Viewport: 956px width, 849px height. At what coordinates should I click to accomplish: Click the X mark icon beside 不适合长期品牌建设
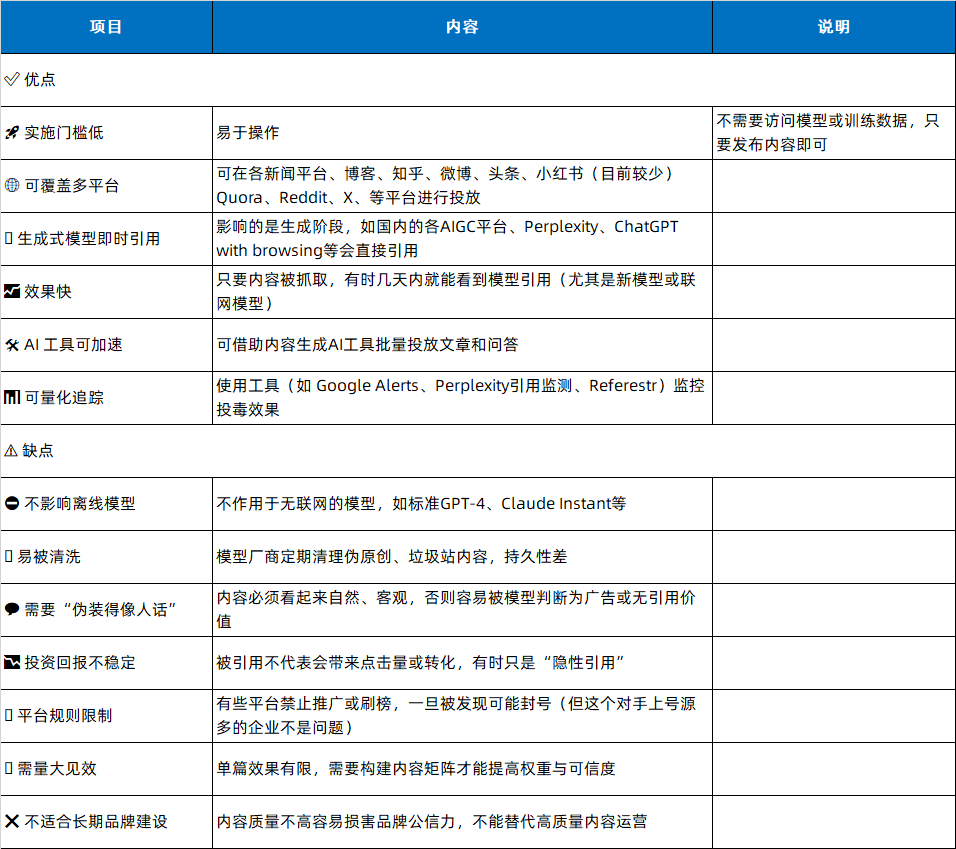tap(12, 821)
